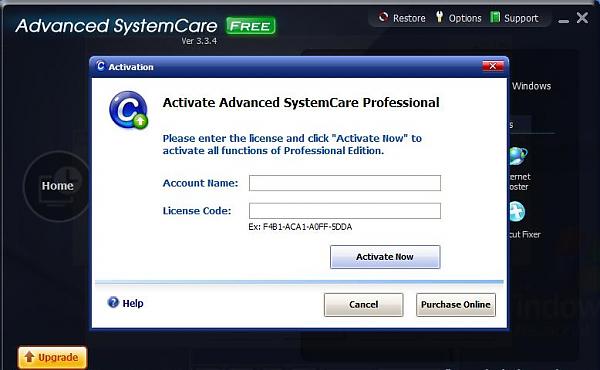Viewport: 600px width, 370px height.
Task: Click the Internet Booster globe icon
Action: click(518, 156)
